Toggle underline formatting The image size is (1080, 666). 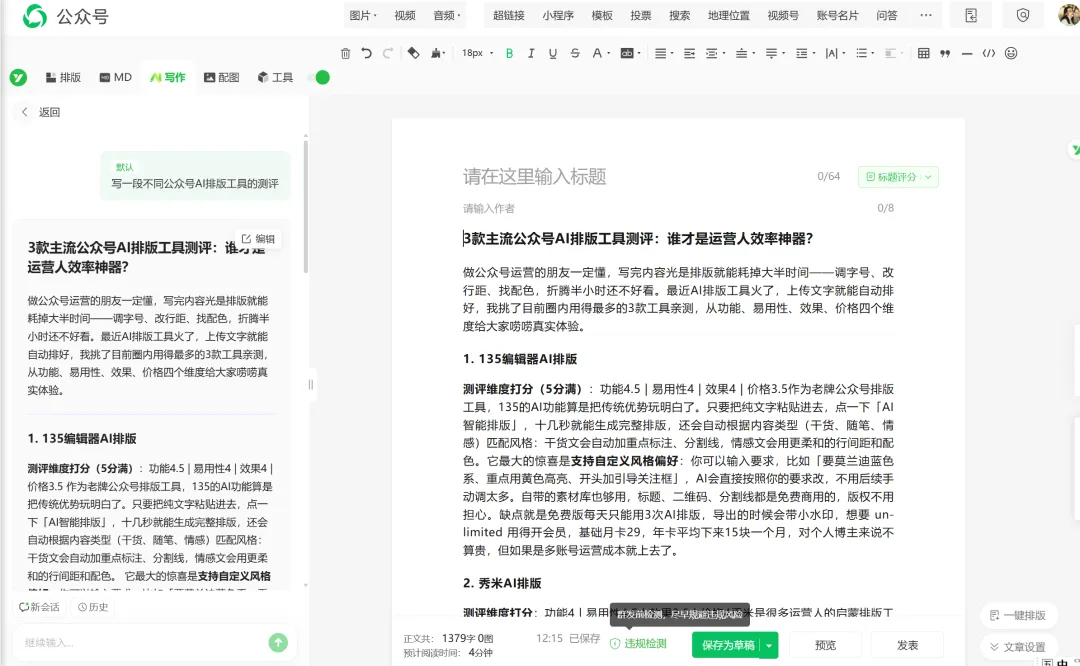552,53
